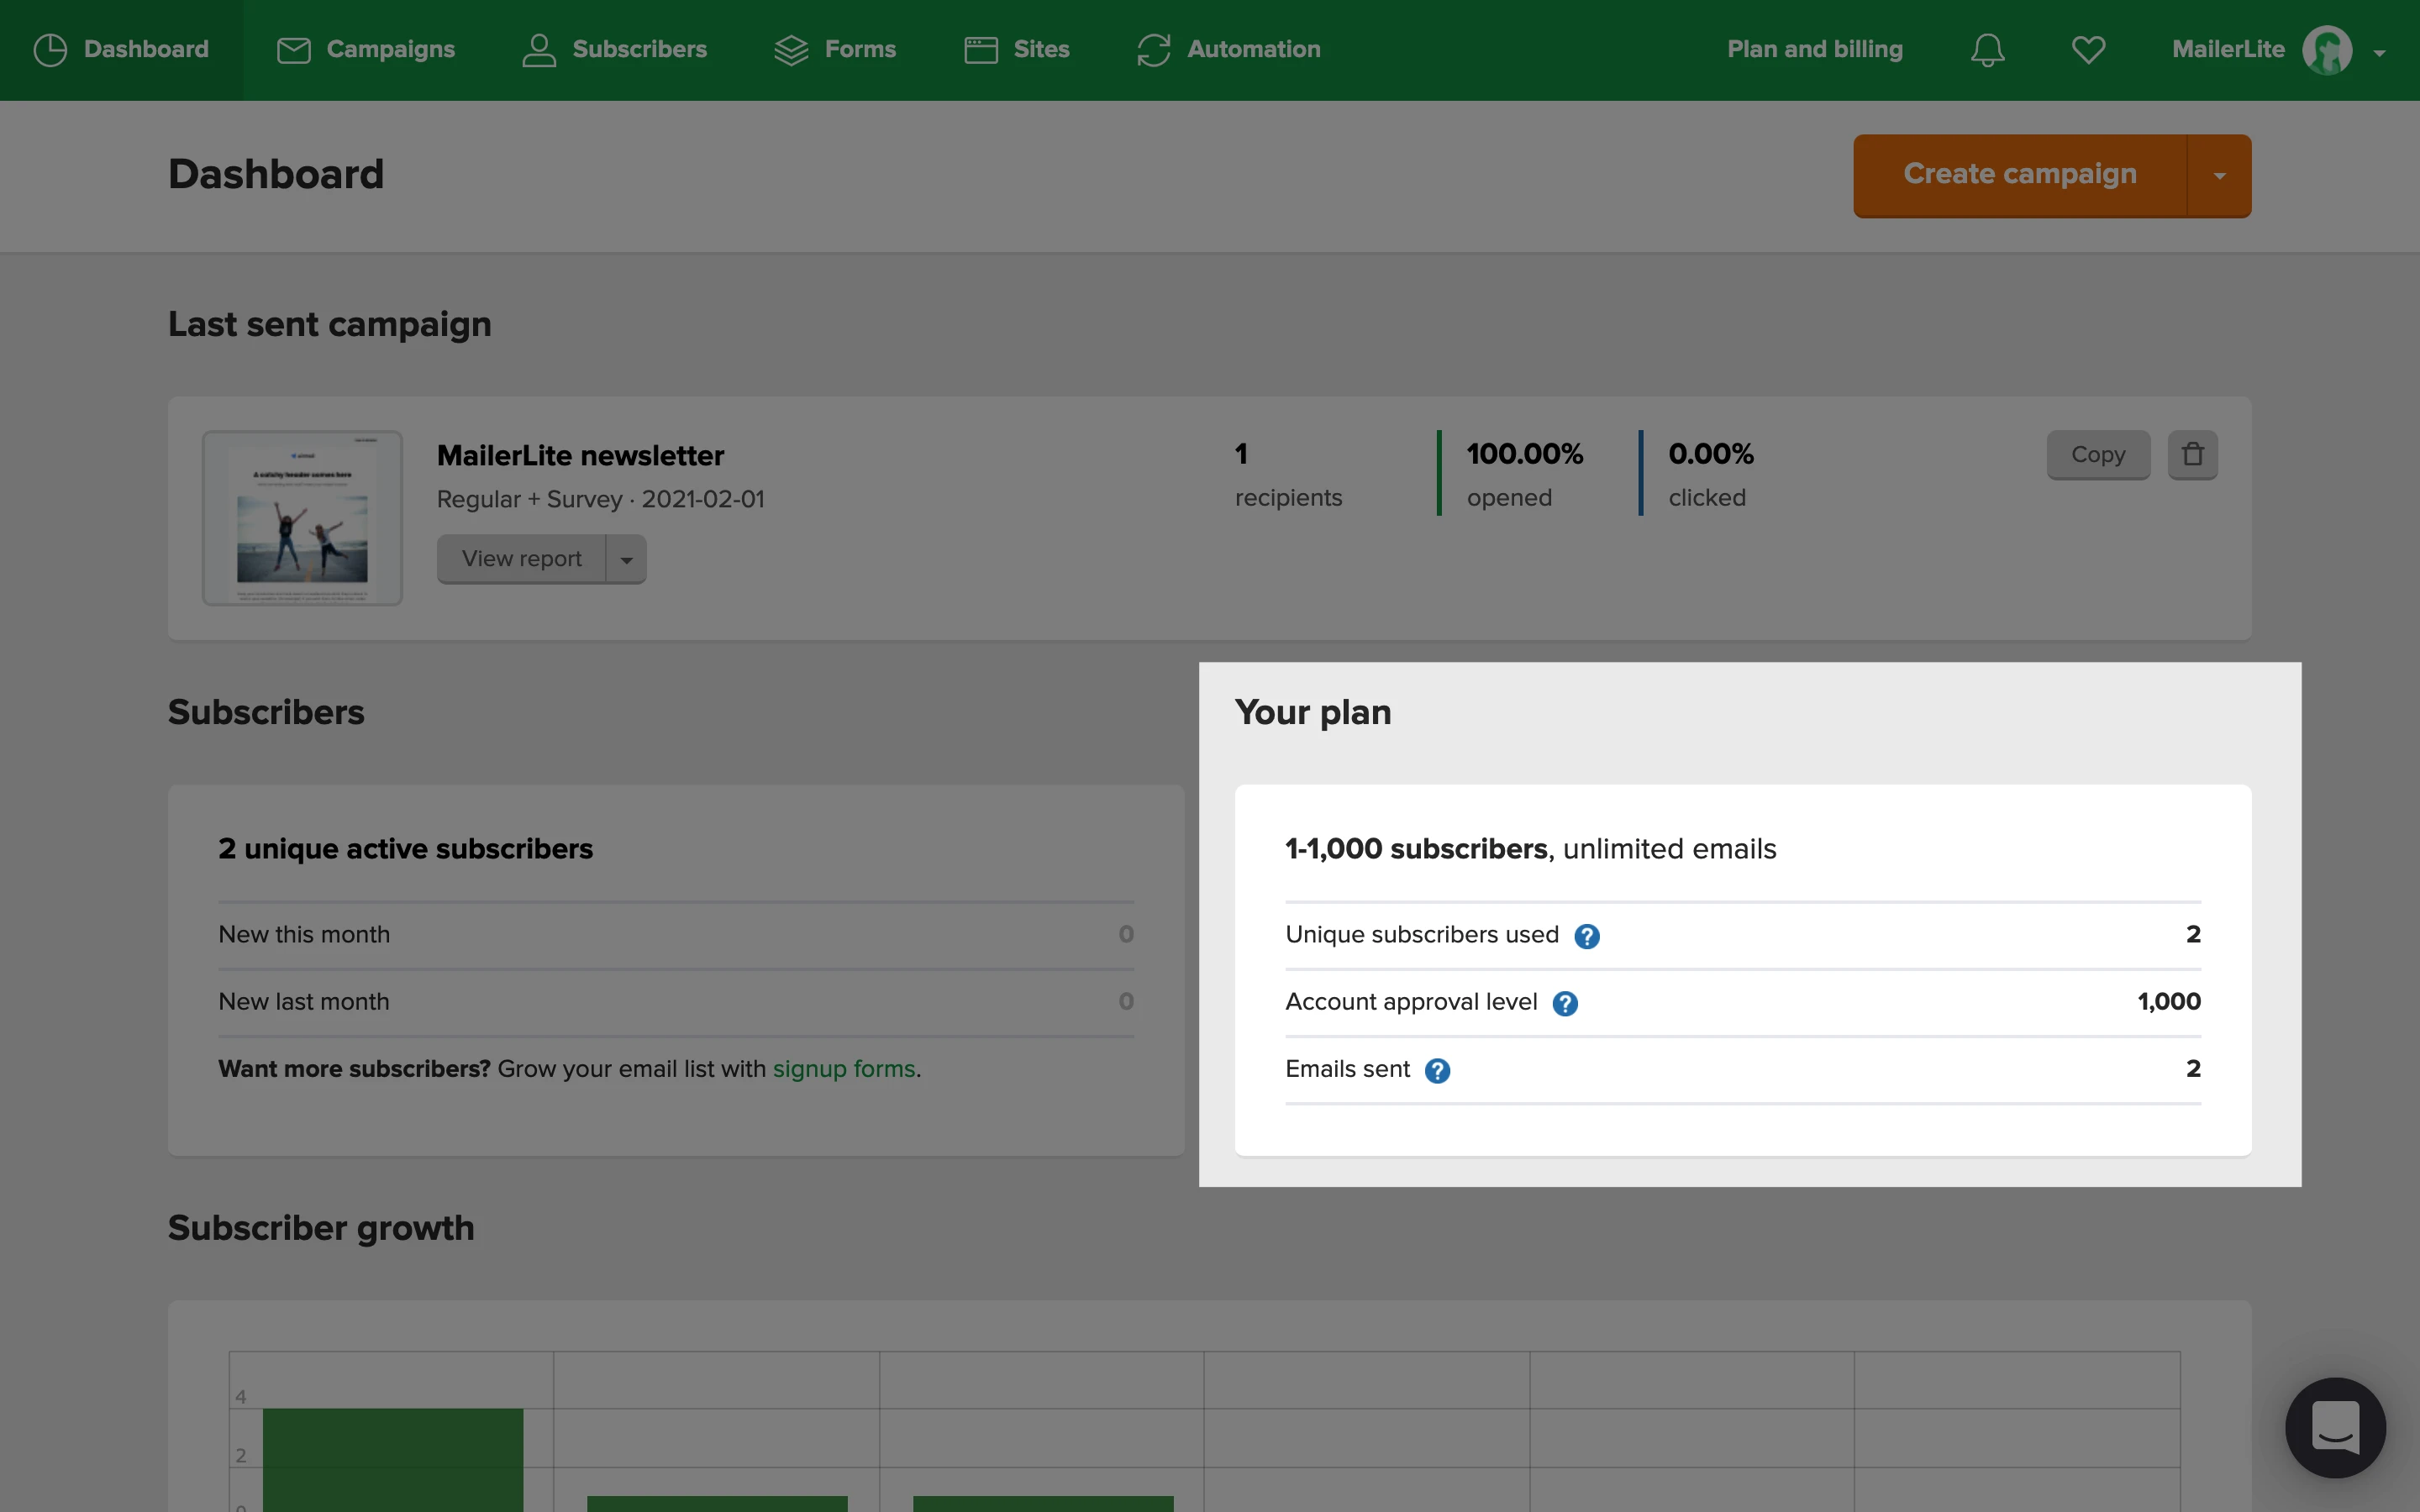
Task: Click the MailerLite account avatar
Action: click(x=2327, y=50)
